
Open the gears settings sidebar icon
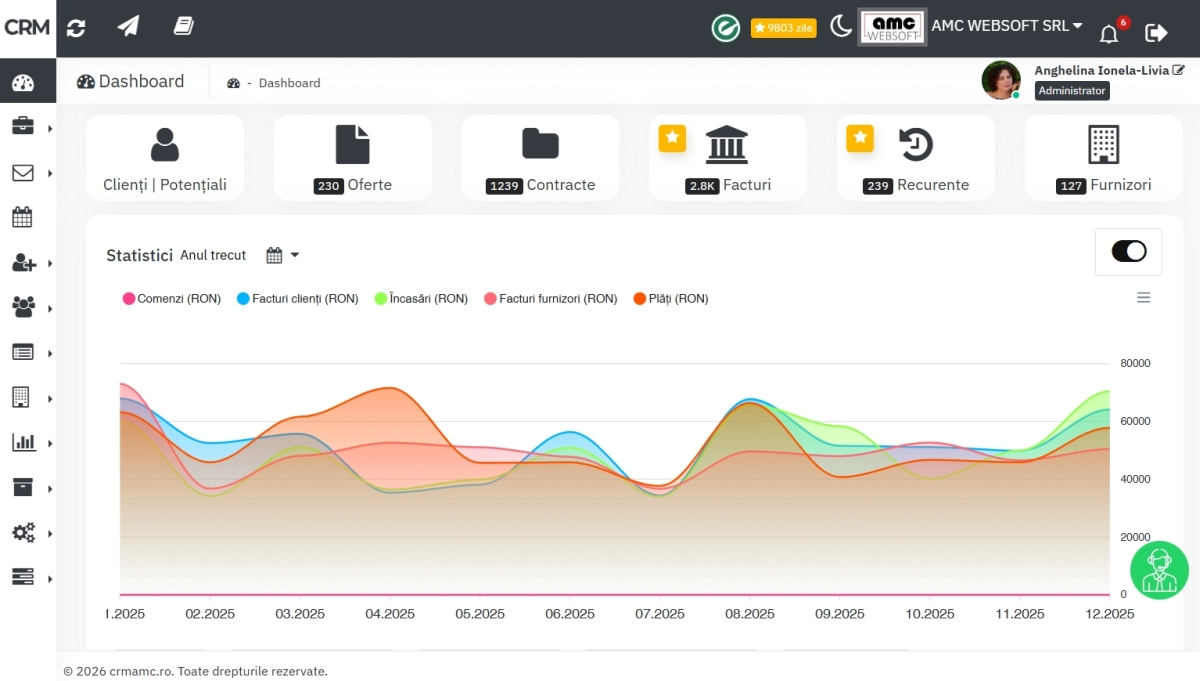click(24, 532)
